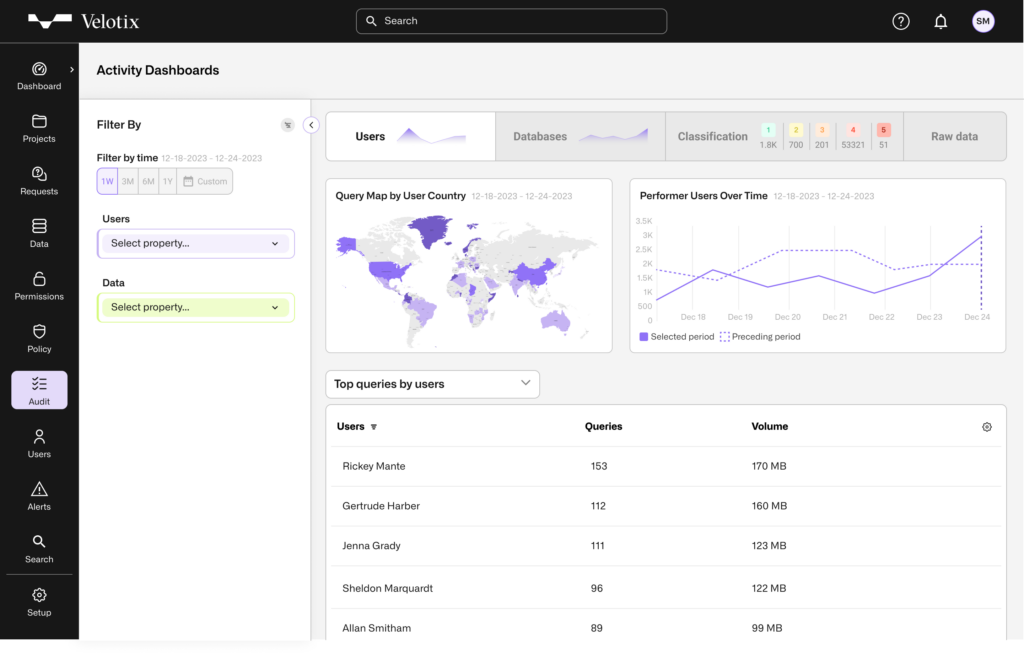Click the 122 MB volume cell

point(769,588)
